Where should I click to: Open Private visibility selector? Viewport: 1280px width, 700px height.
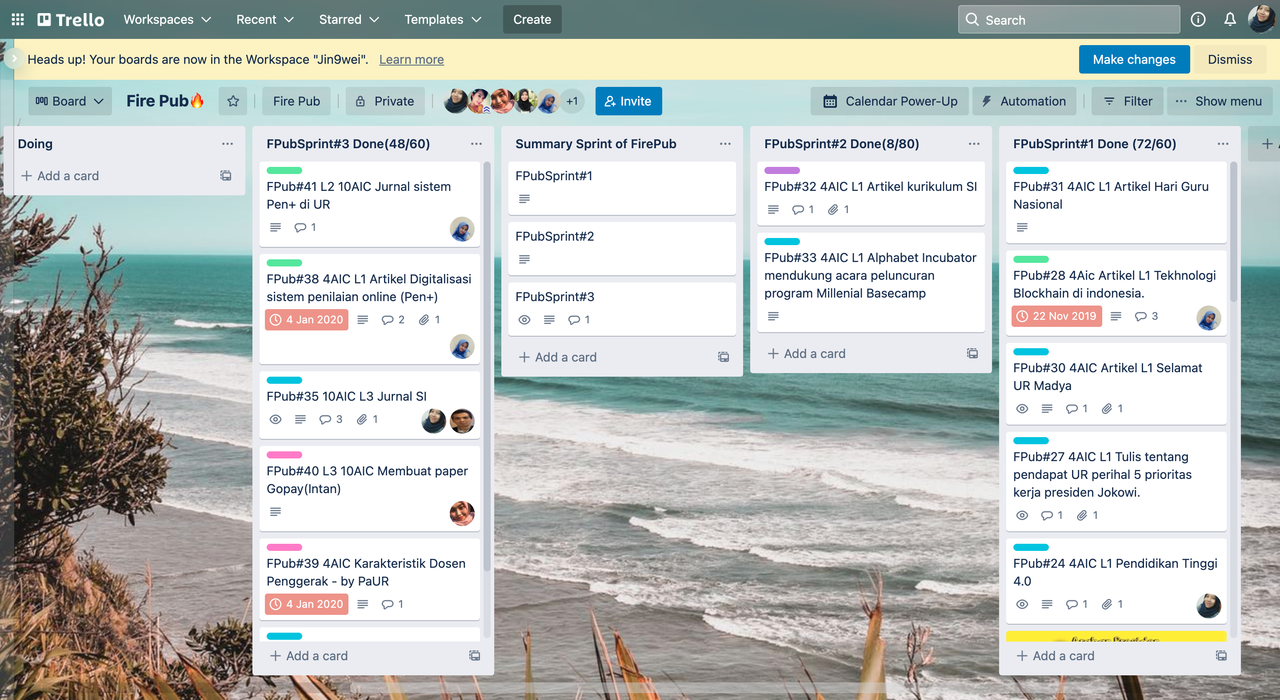[385, 101]
